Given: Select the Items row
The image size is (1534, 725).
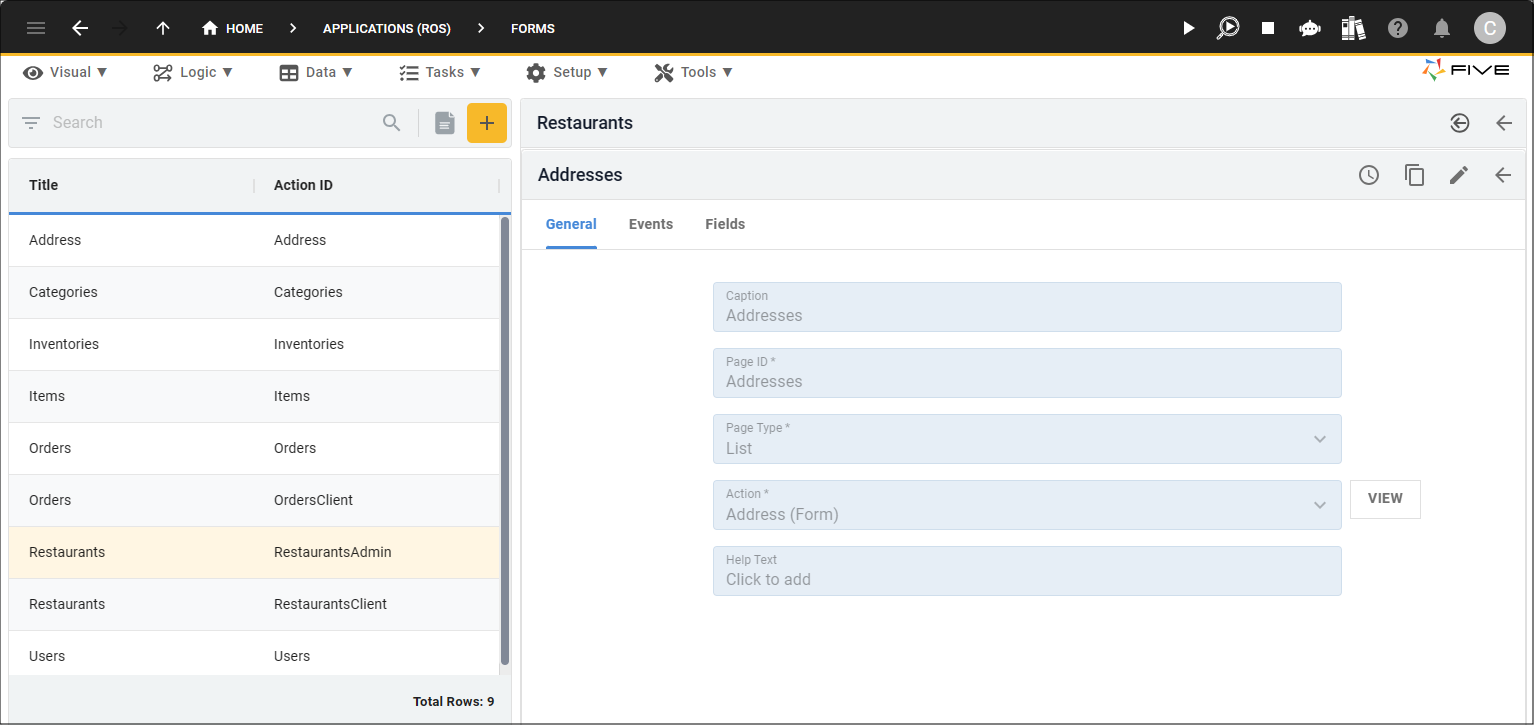Looking at the screenshot, I should click(254, 396).
